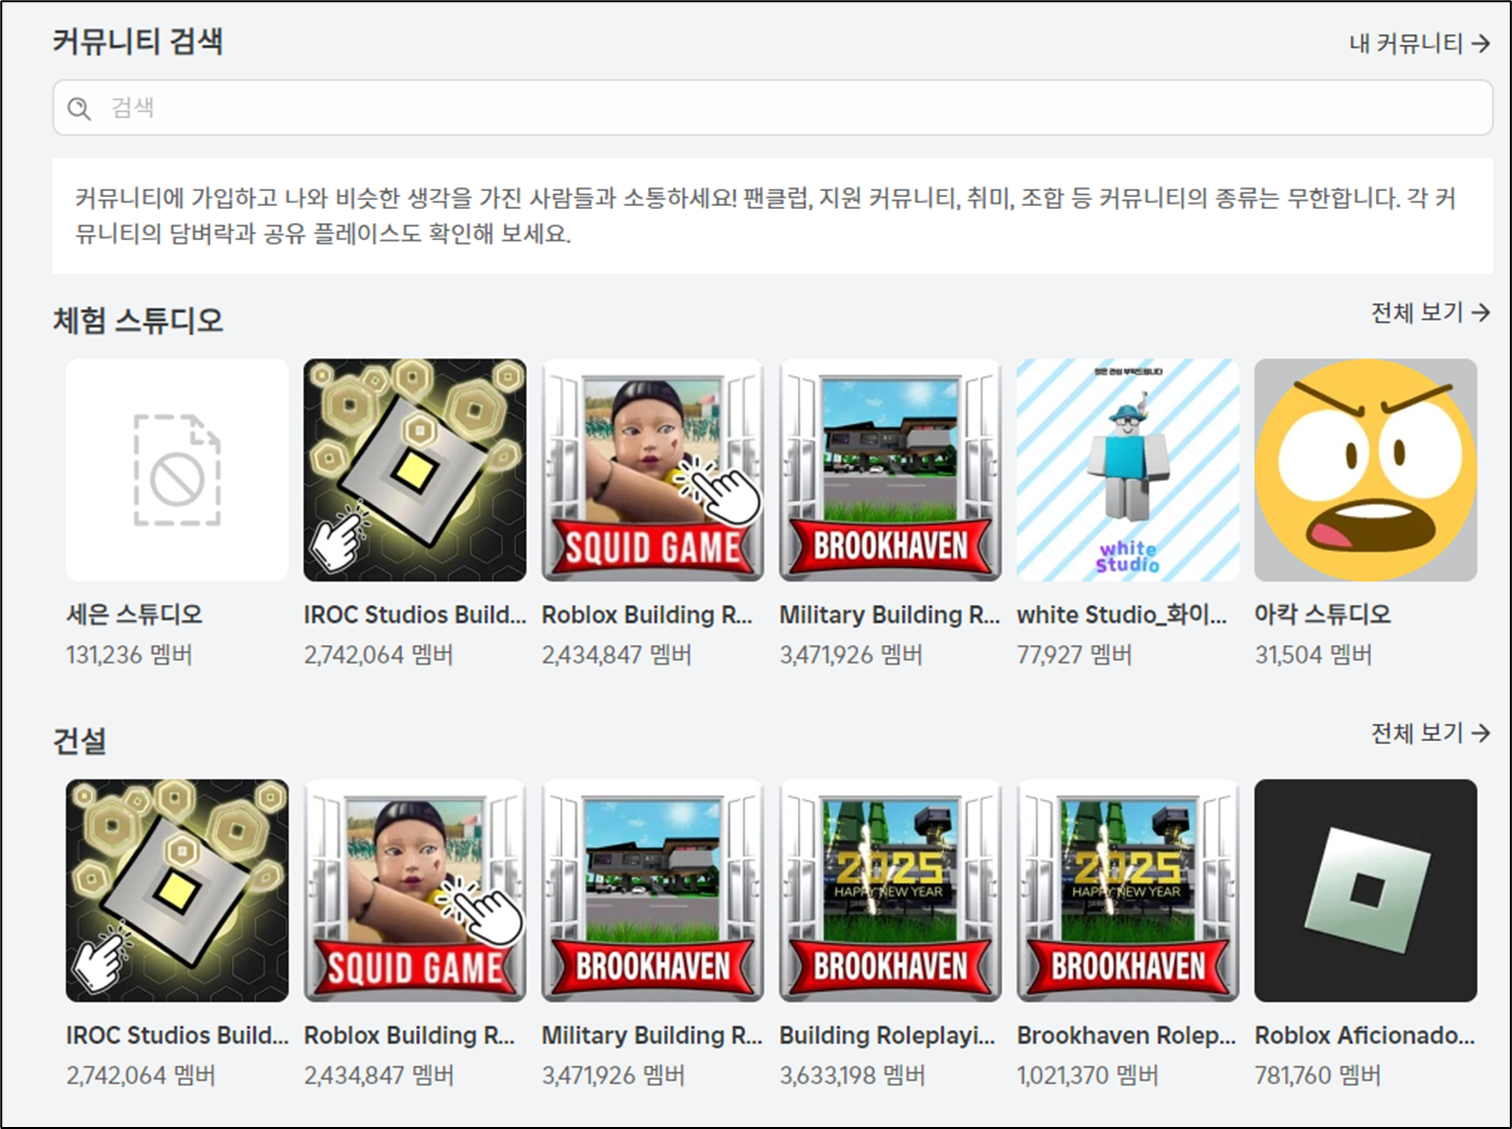1512x1129 pixels.
Task: Open the IROC Studios thumbnail under 체험 스튜디오
Action: (415, 470)
